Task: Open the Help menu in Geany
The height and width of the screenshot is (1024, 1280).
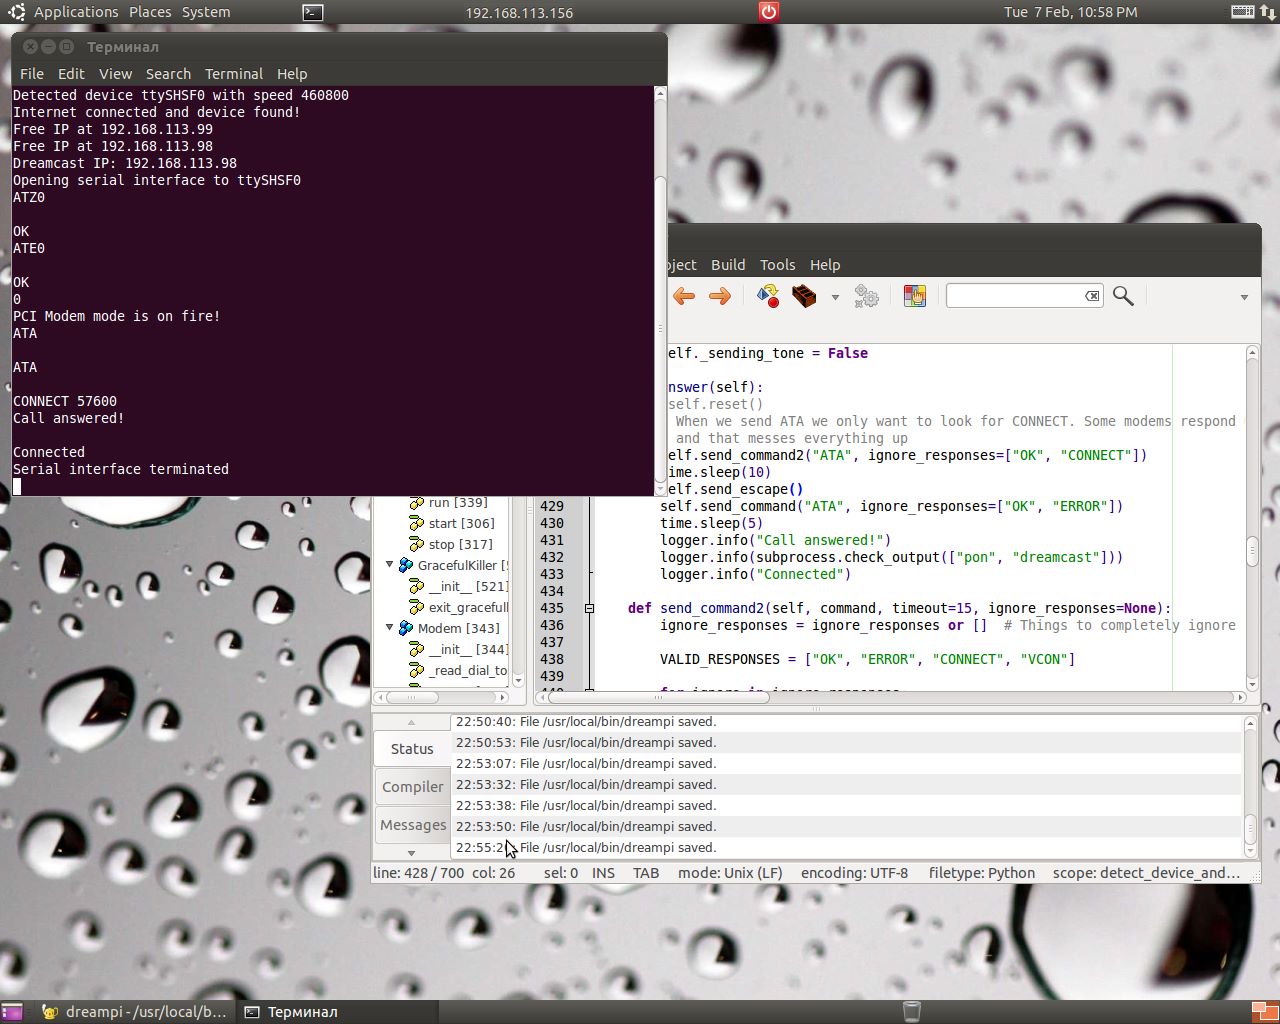Action: (825, 265)
